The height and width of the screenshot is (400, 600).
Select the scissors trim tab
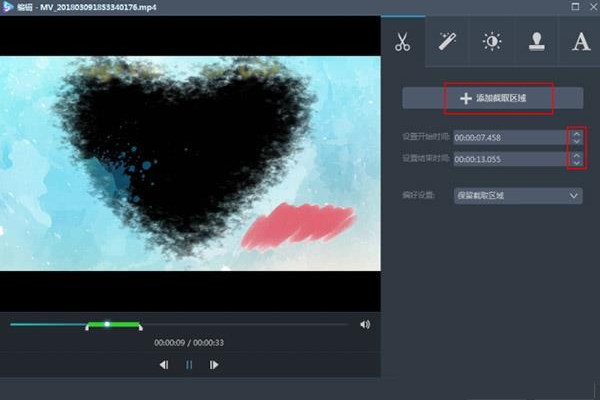tap(402, 42)
